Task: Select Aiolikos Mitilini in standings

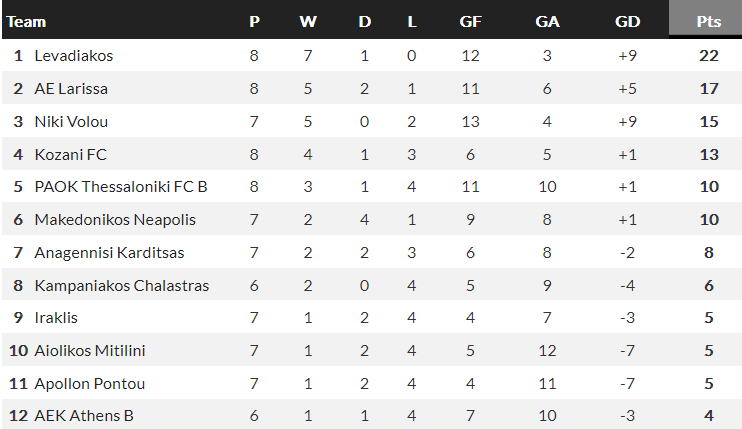Action: (90, 351)
